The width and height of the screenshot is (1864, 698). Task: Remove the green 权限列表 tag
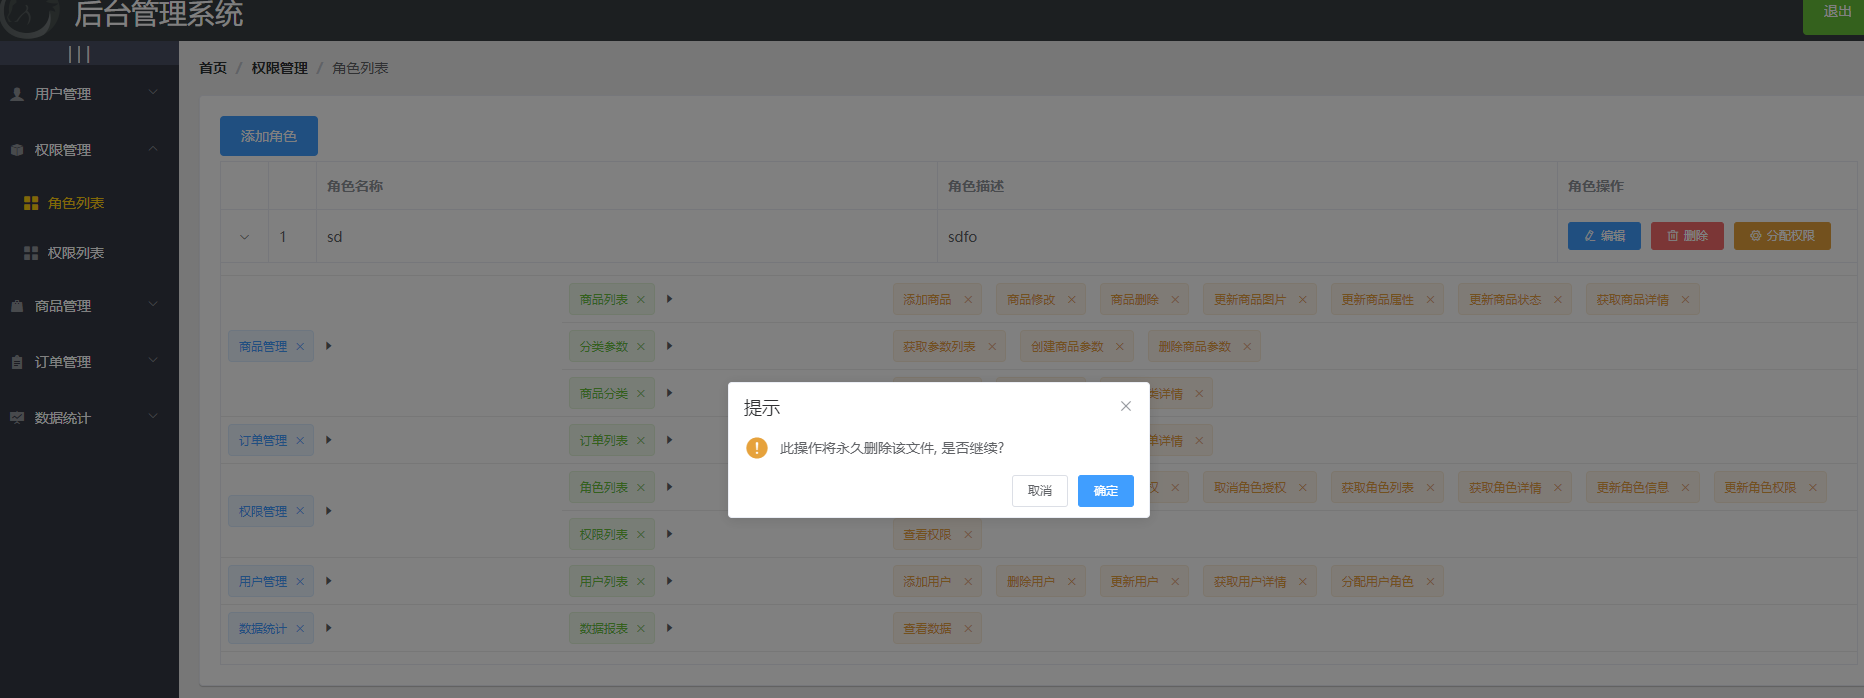point(641,535)
